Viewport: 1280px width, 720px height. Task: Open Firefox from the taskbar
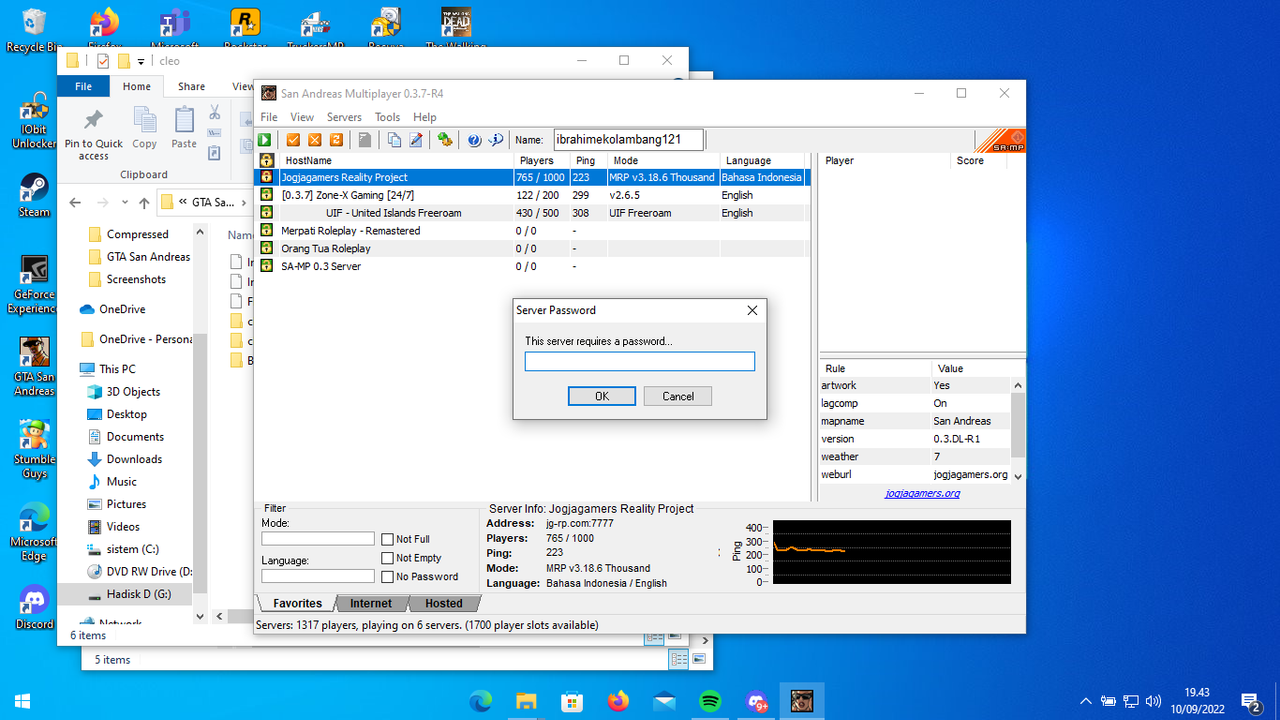[x=618, y=701]
